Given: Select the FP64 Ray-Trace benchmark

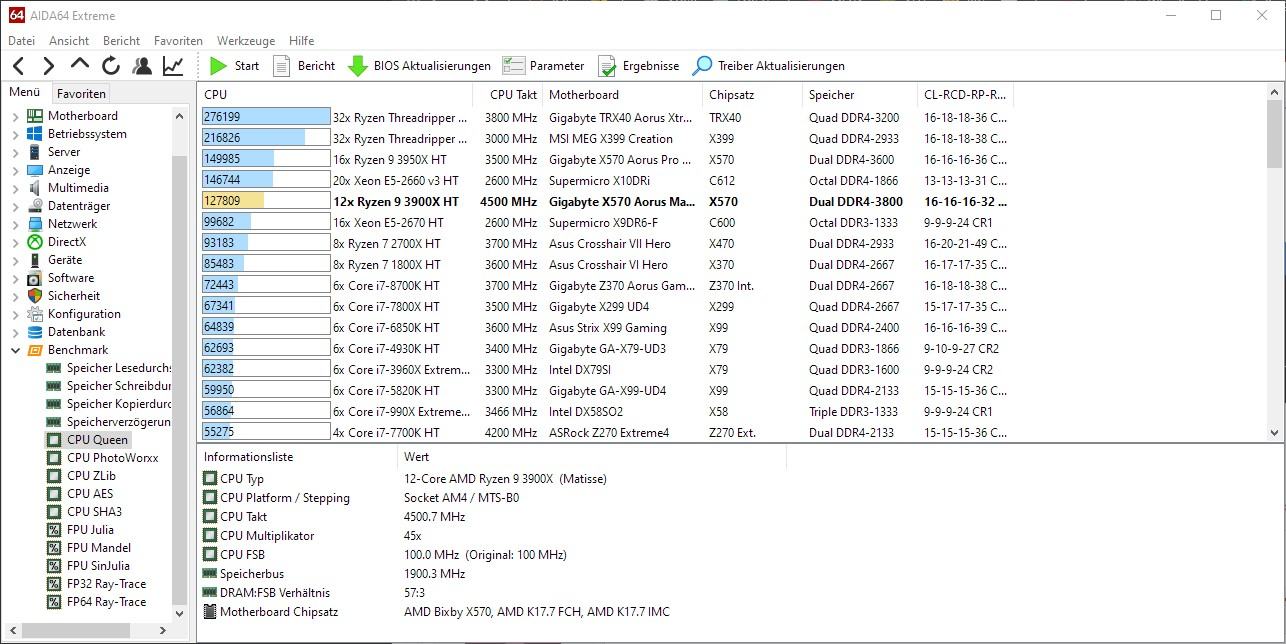Looking at the screenshot, I should coord(96,602).
